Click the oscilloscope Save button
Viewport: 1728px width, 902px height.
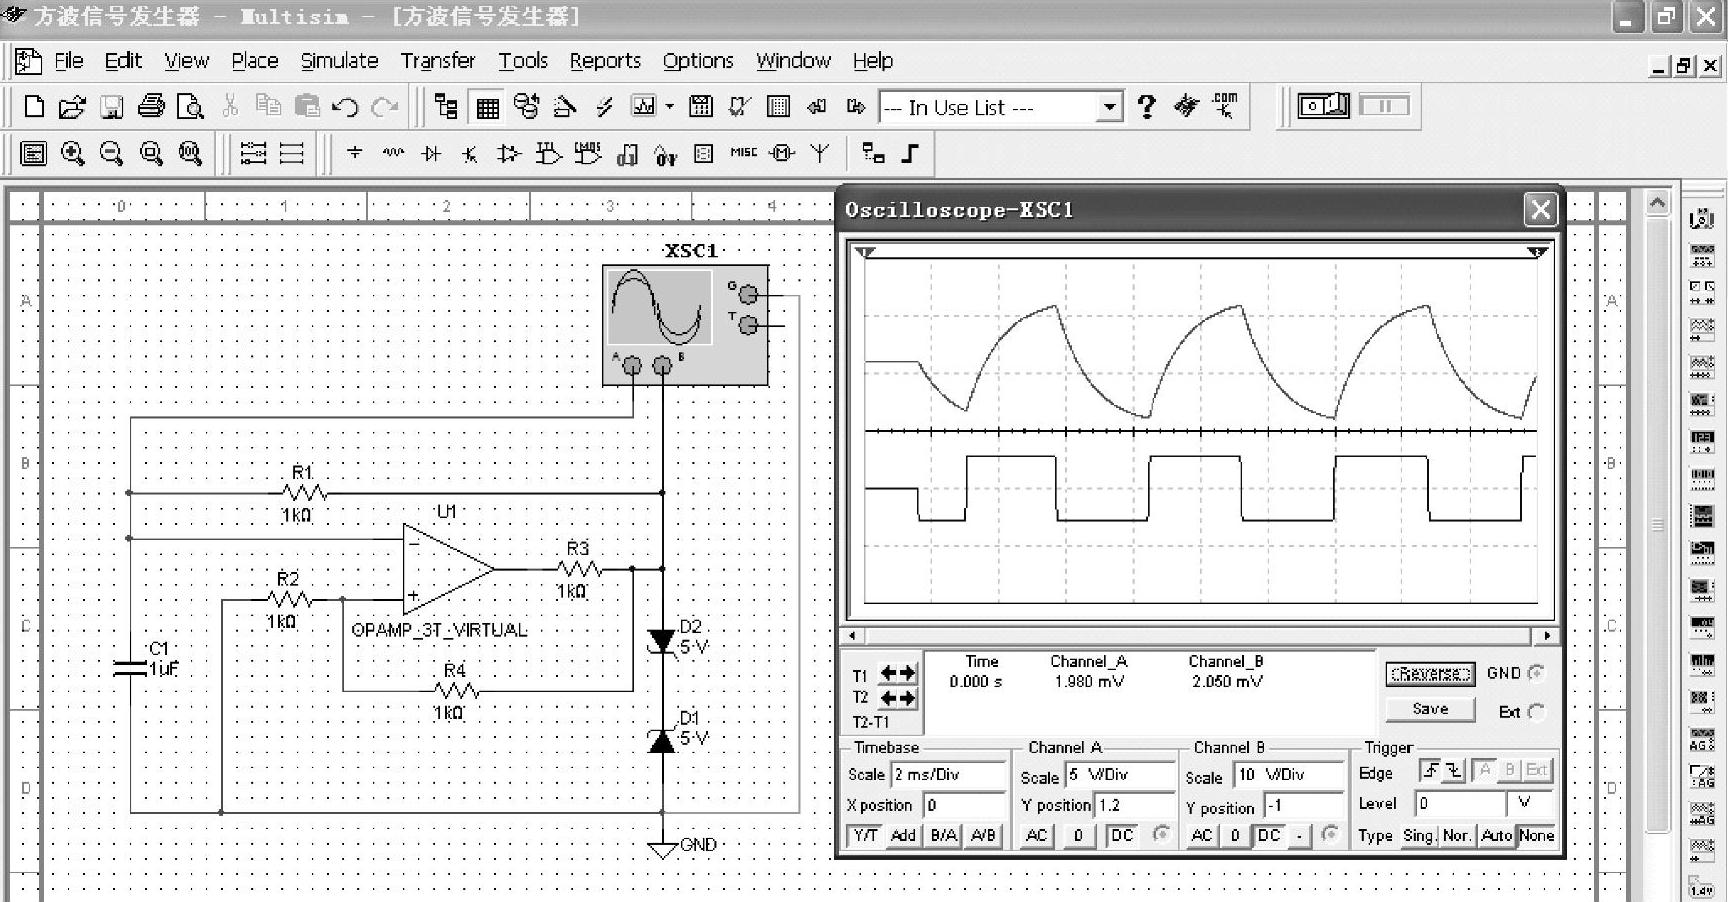point(1429,709)
